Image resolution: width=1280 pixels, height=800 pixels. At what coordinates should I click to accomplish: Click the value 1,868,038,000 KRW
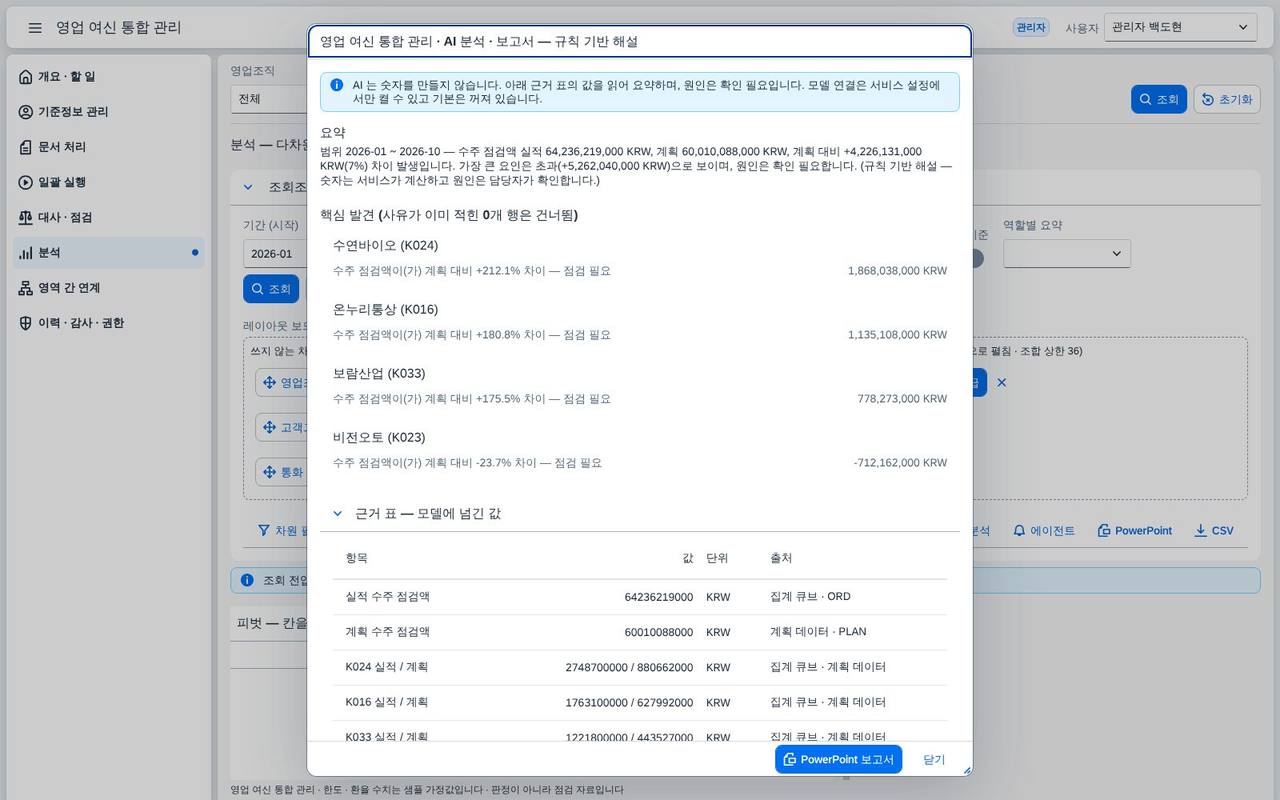point(897,271)
